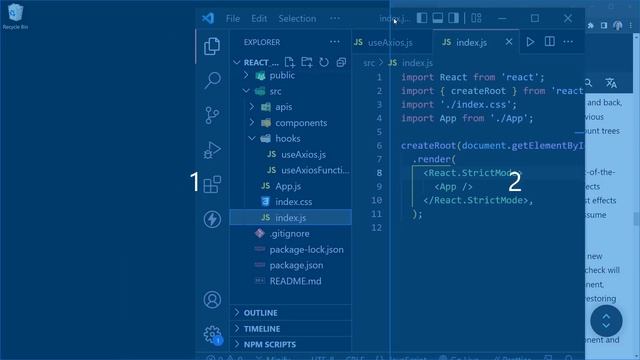Open the browser extensions puzzle icon
The height and width of the screenshot is (360, 640).
[x=590, y=25]
